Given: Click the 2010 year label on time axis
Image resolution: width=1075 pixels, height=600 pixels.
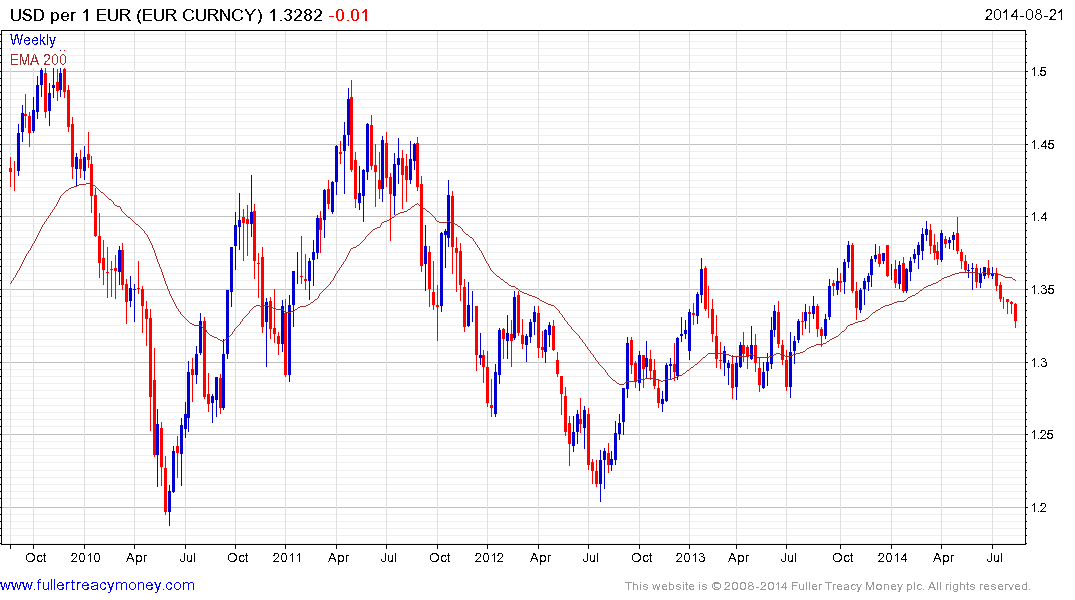Looking at the screenshot, I should (x=86, y=557).
